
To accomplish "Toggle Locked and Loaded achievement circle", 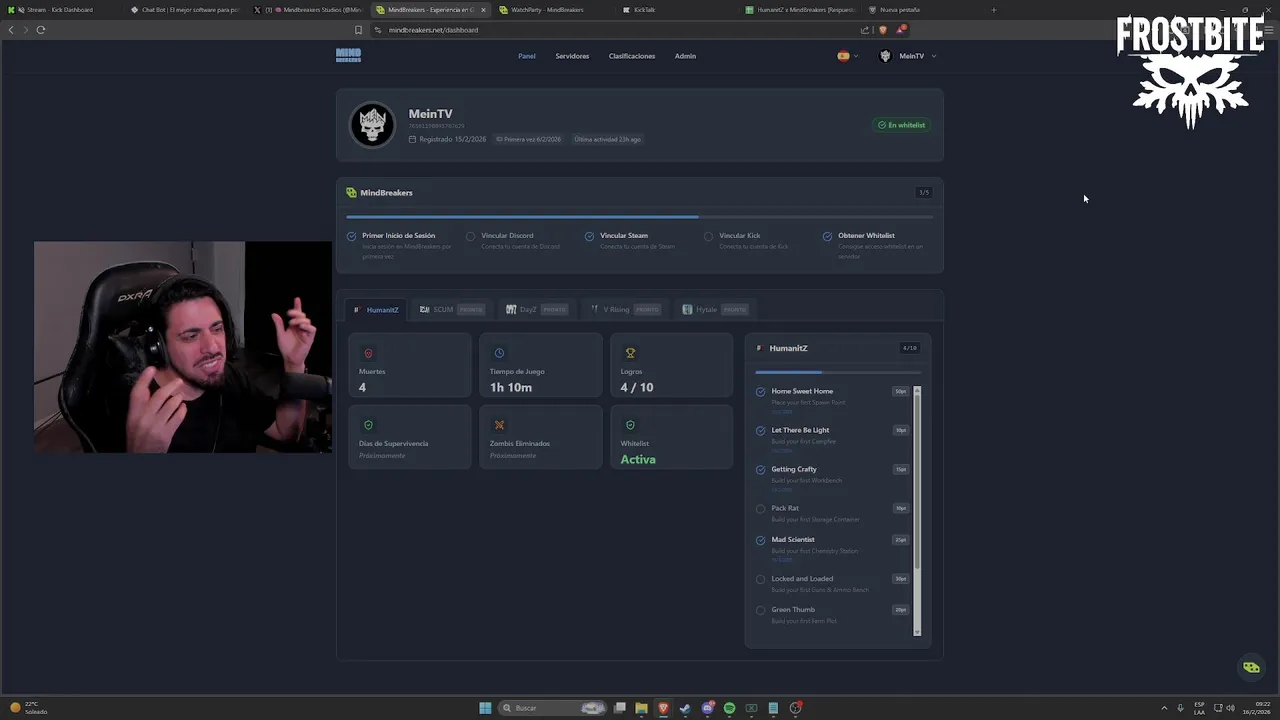I will [x=761, y=579].
